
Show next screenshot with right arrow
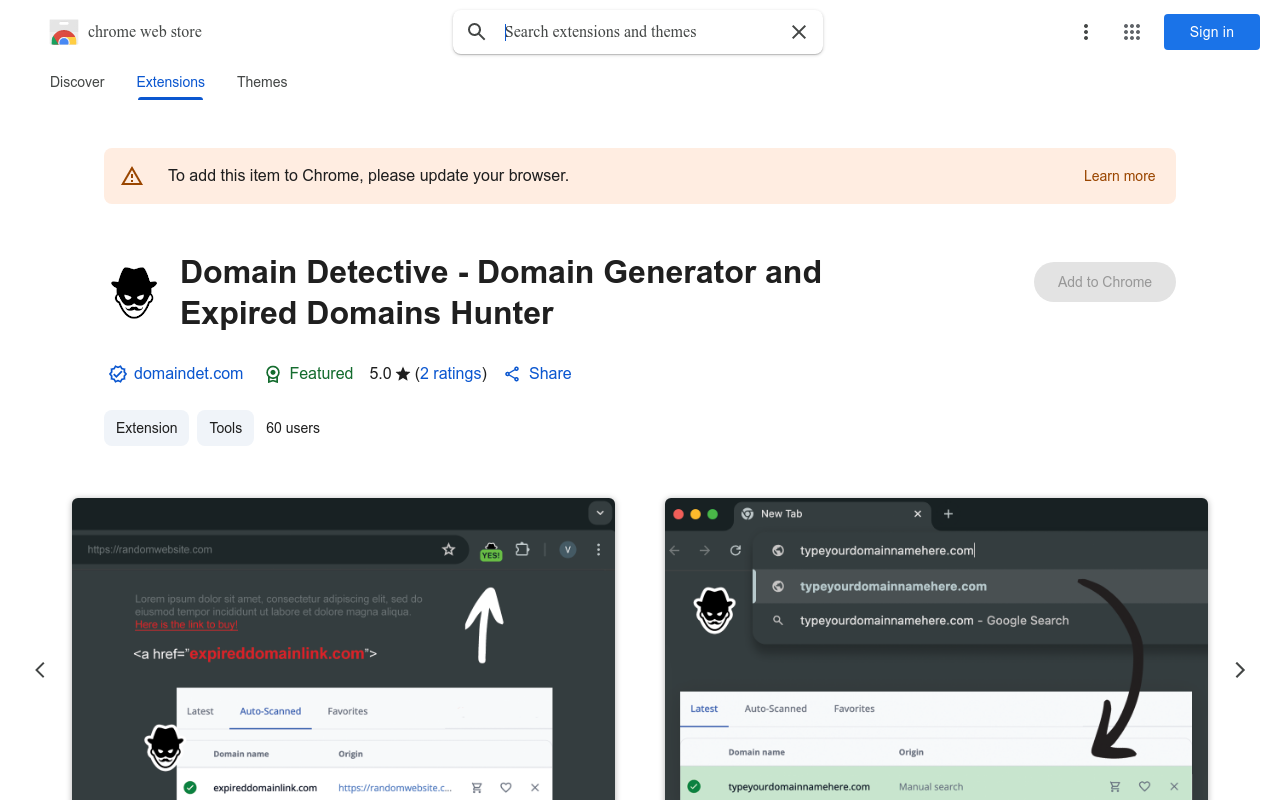point(1240,670)
